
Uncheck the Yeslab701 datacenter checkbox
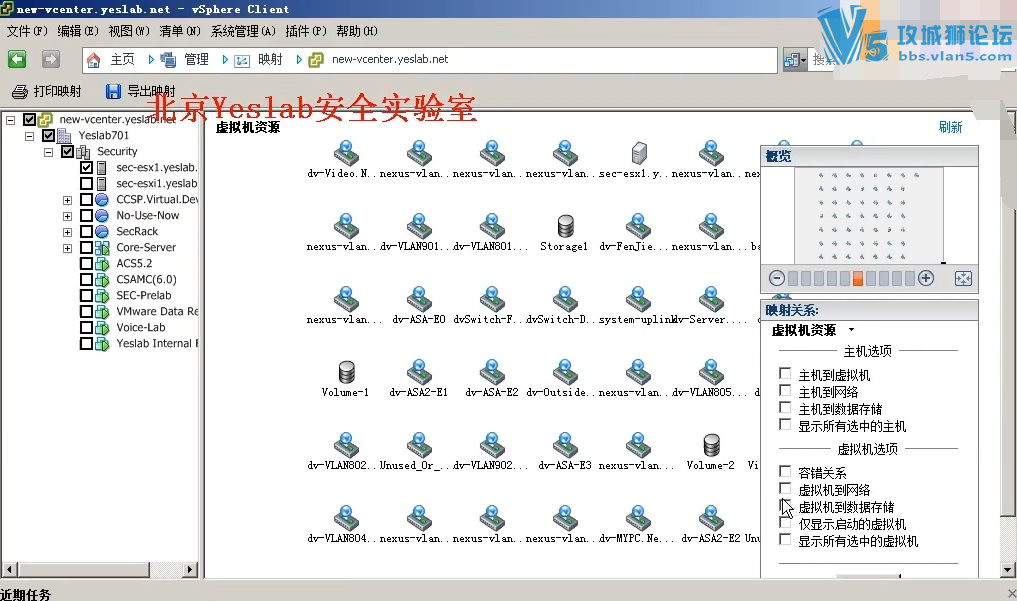click(48, 136)
